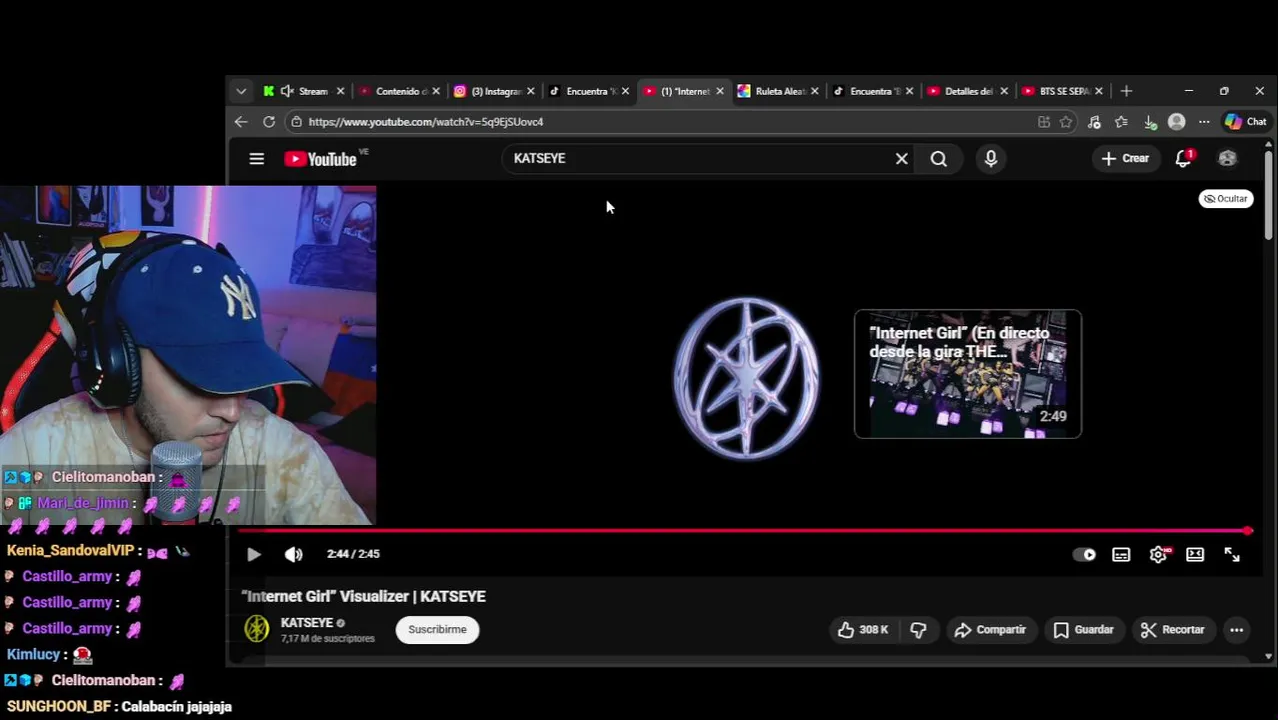Reload the YouTube page
Screen dimensions: 1278x720
269,121
